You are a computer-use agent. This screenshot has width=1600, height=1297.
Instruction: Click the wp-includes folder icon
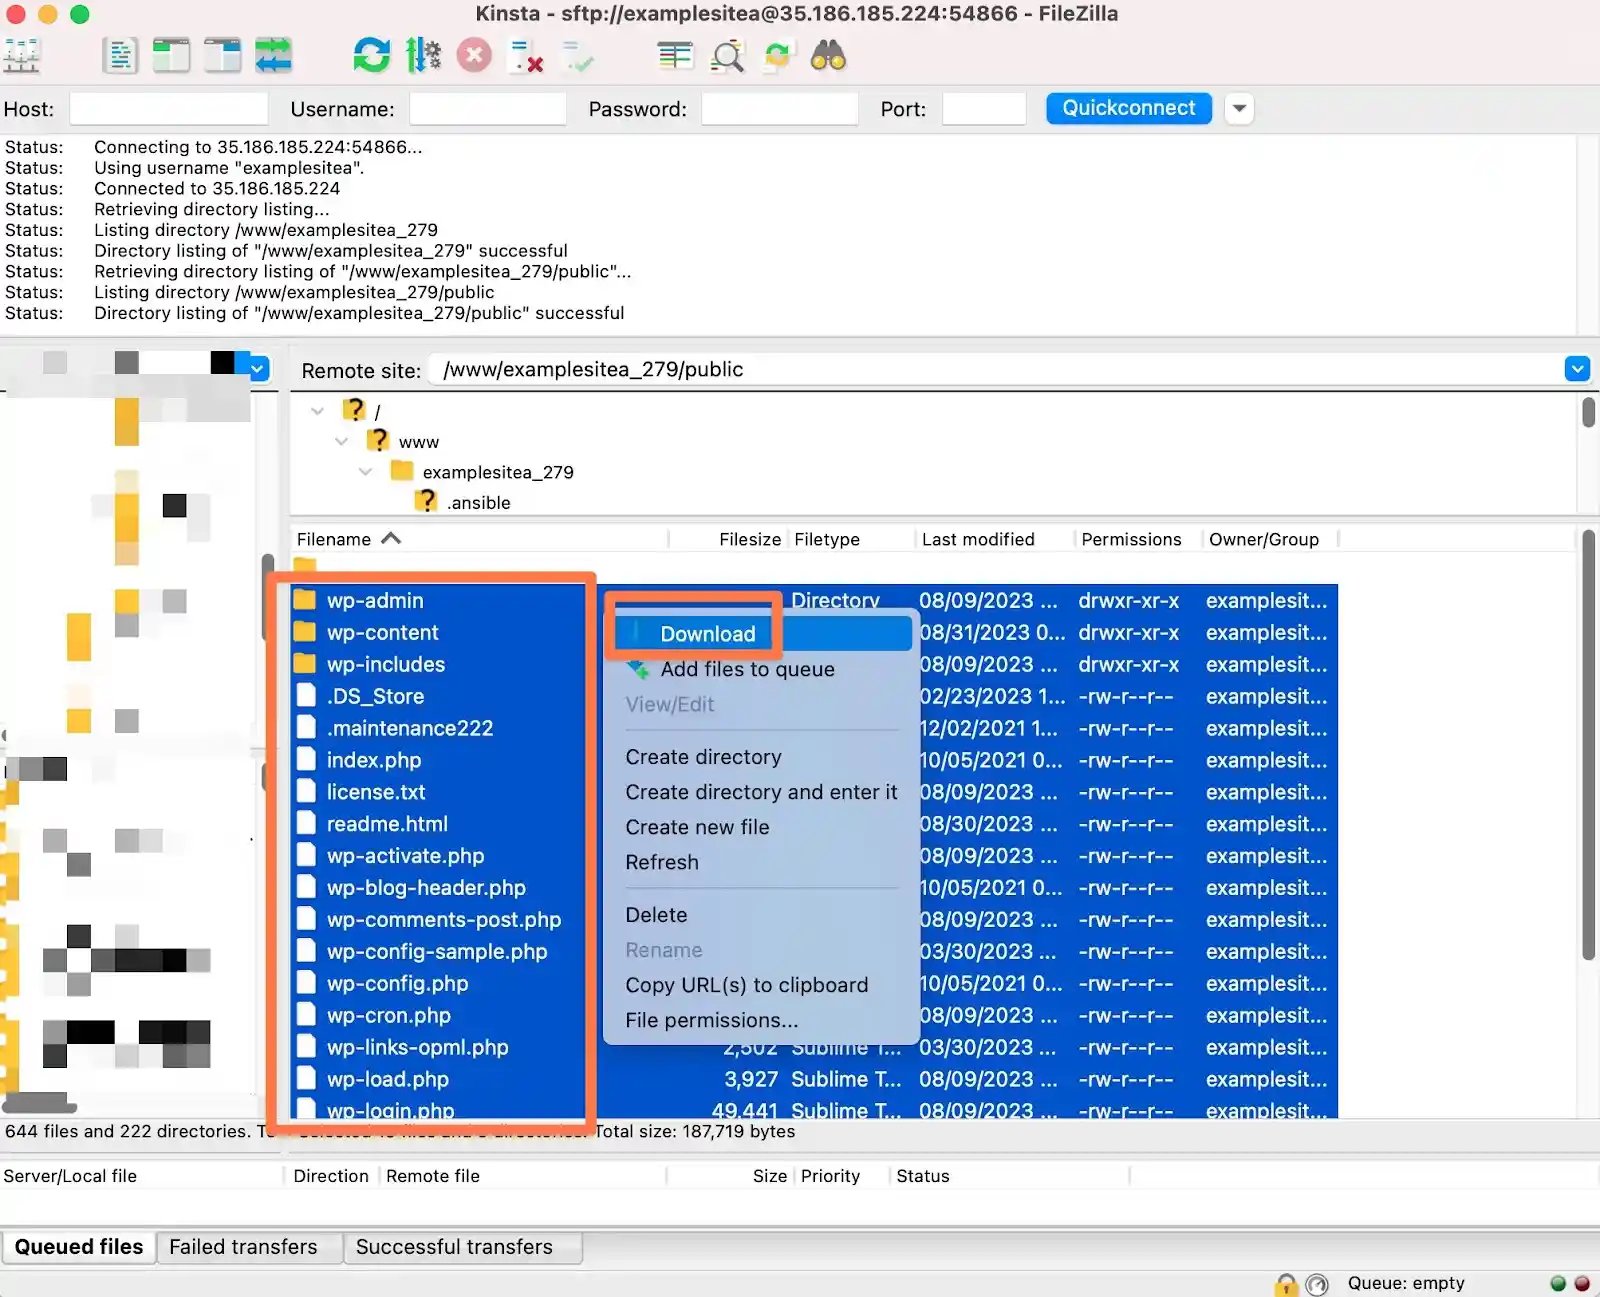click(x=305, y=664)
